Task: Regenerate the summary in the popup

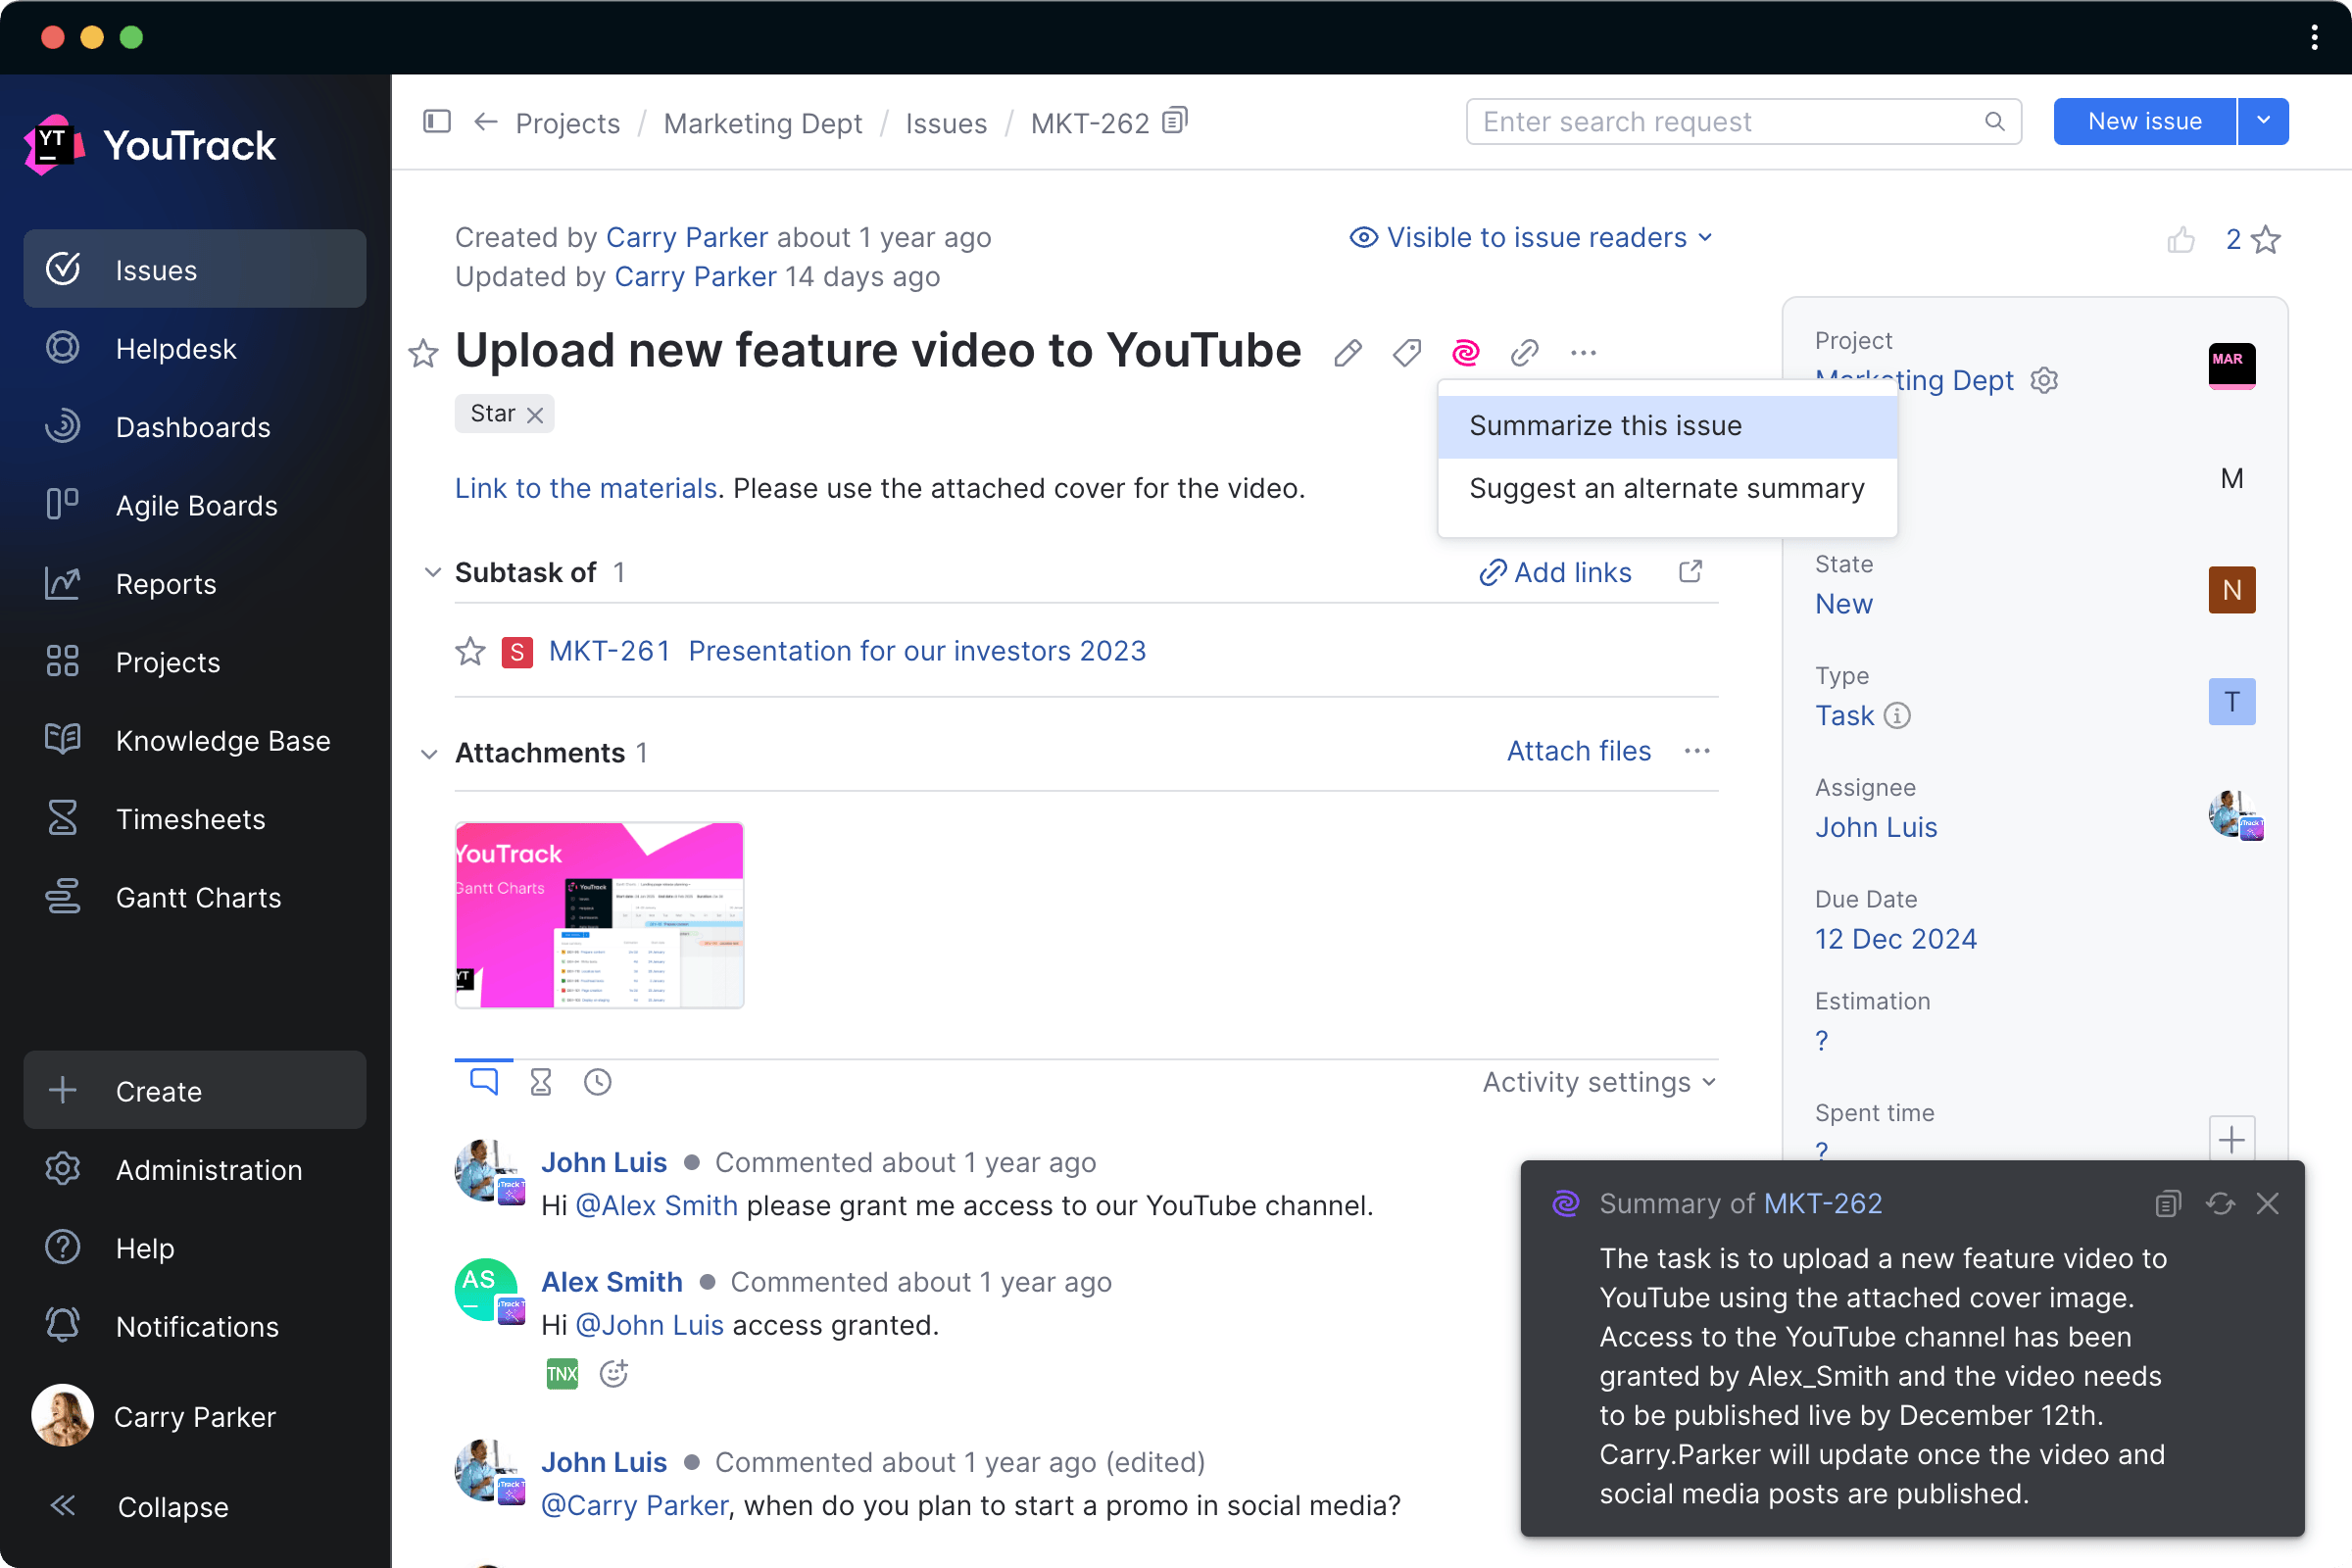Action: point(2220,1204)
